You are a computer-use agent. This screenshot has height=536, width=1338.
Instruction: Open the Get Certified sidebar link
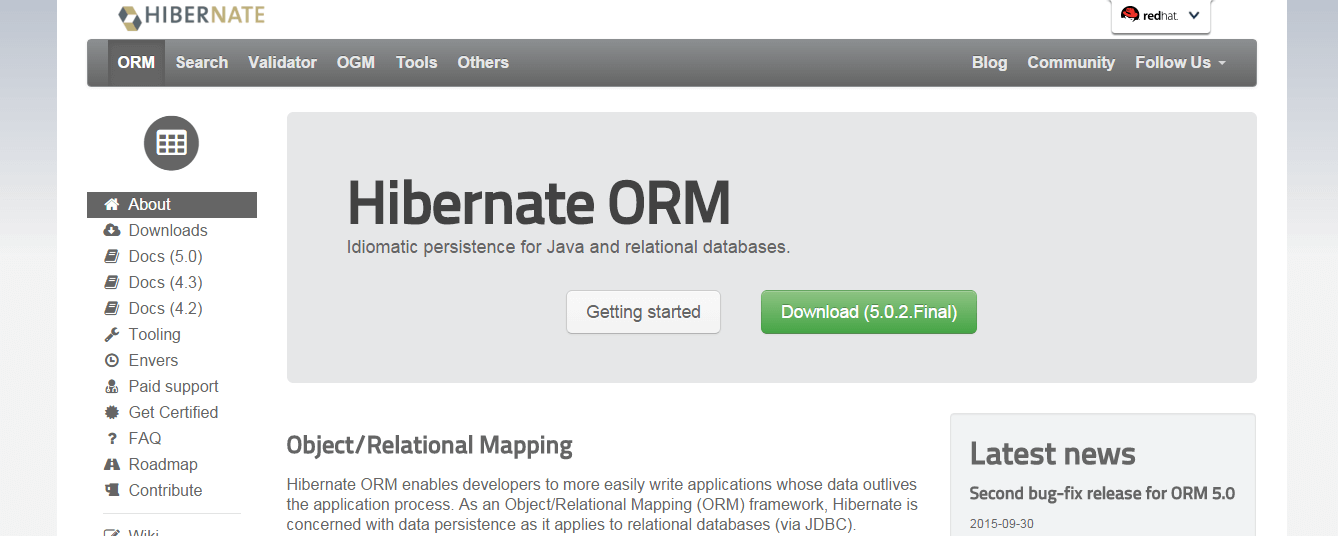pyautogui.click(x=173, y=412)
